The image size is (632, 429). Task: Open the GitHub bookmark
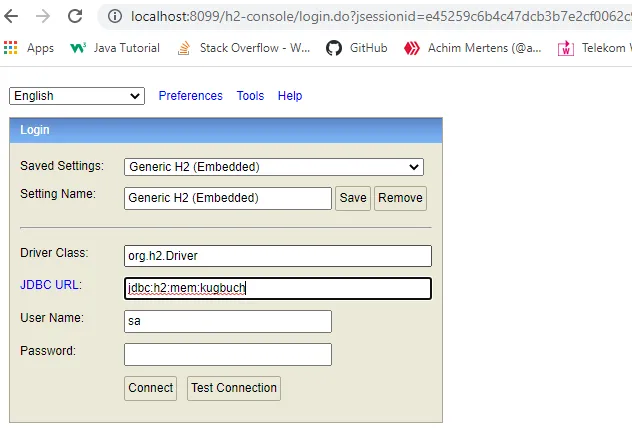(368, 48)
